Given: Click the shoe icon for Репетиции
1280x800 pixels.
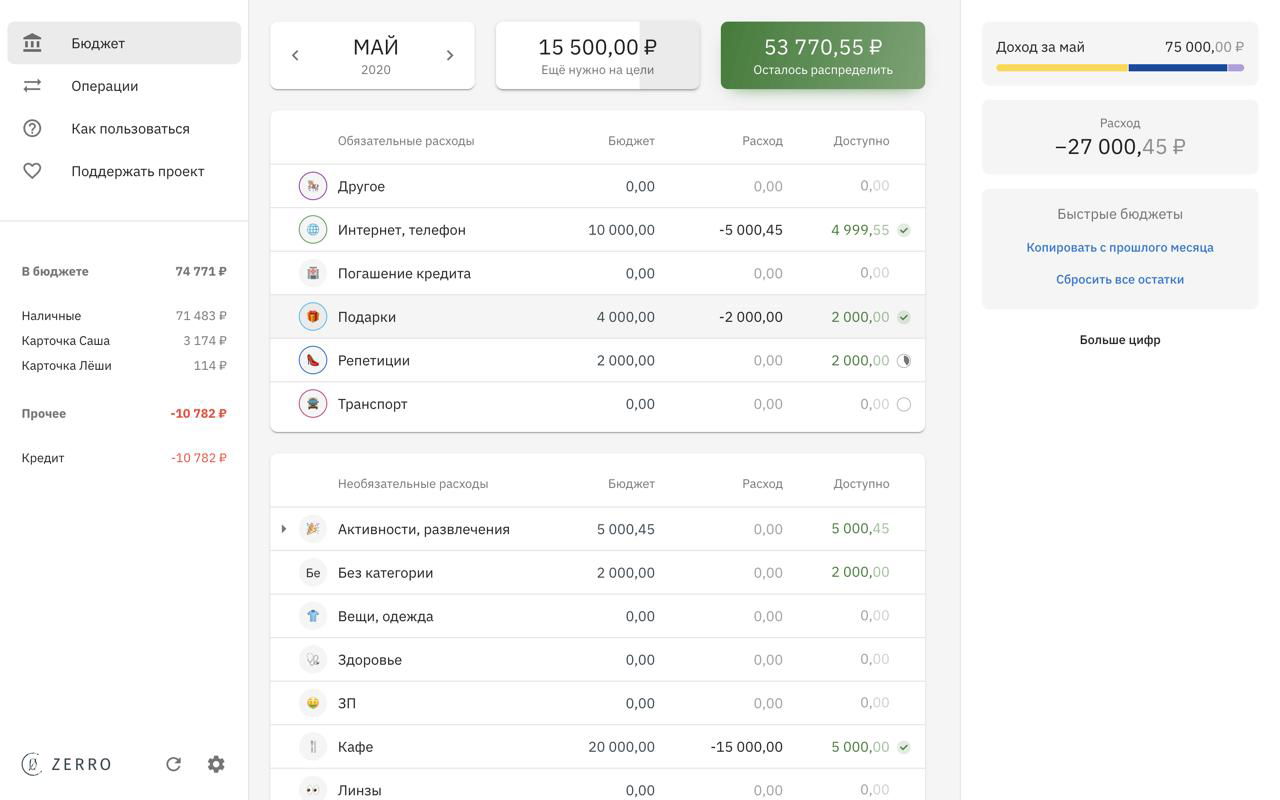Looking at the screenshot, I should 313,360.
